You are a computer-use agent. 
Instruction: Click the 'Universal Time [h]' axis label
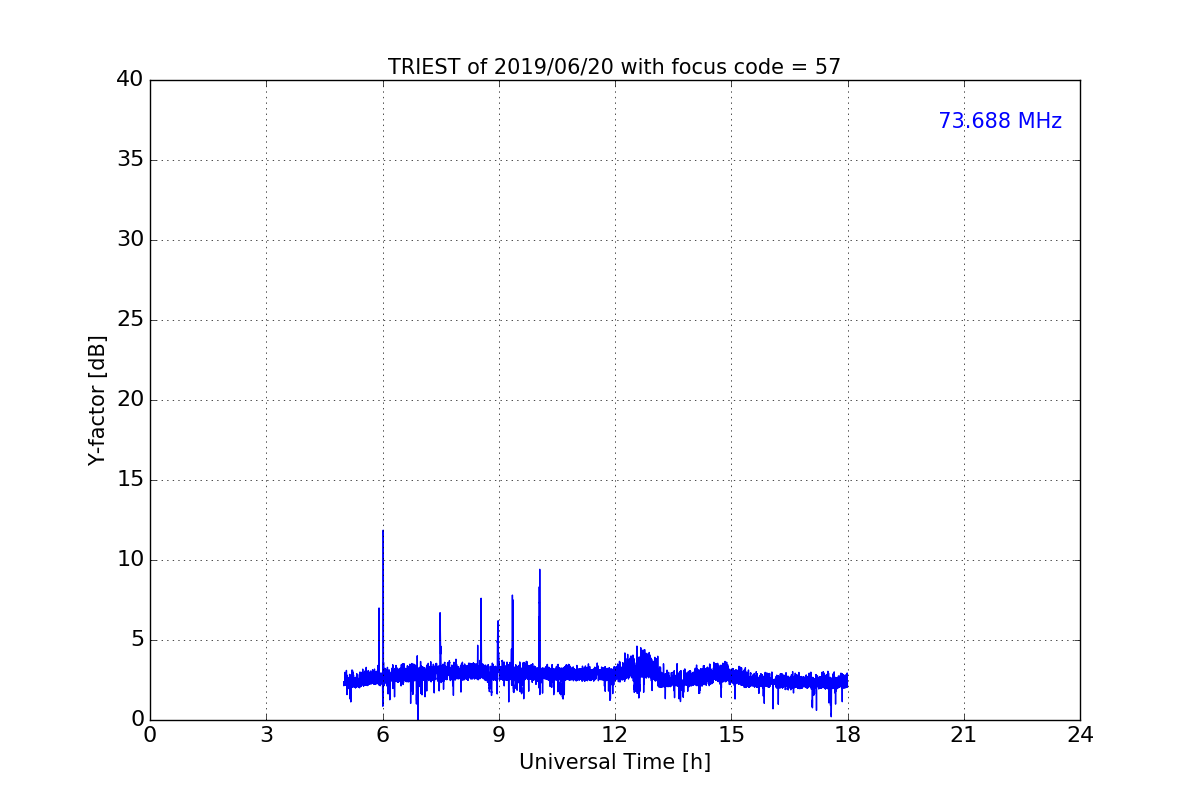[615, 762]
